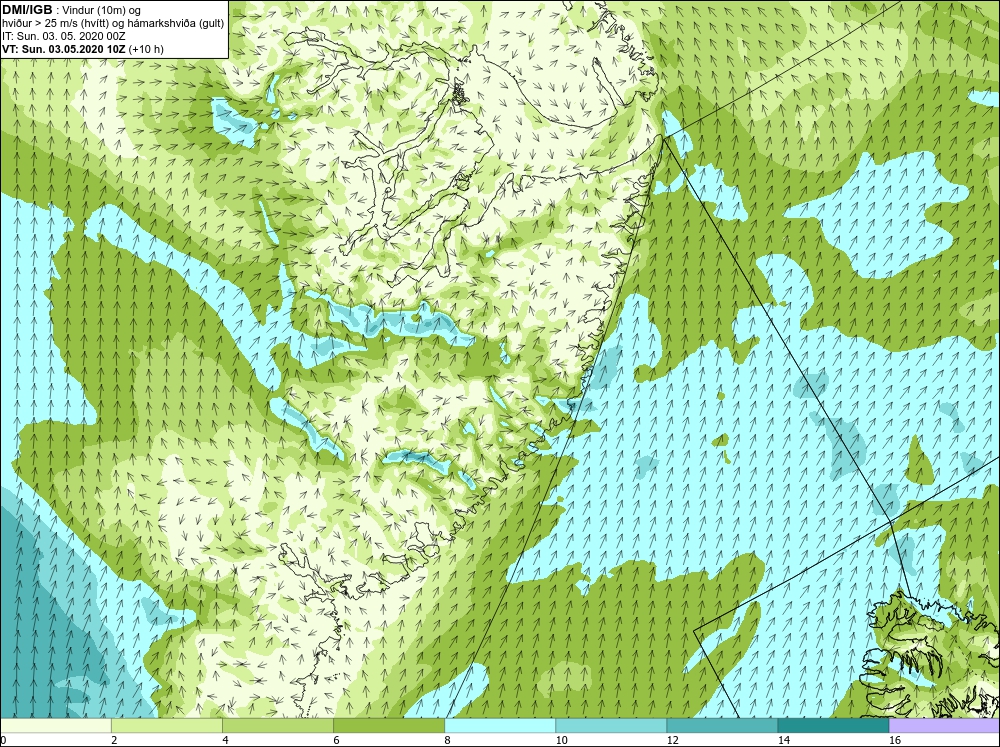Click the legend scale label '12'
The width and height of the screenshot is (1000, 747).
(x=672, y=740)
